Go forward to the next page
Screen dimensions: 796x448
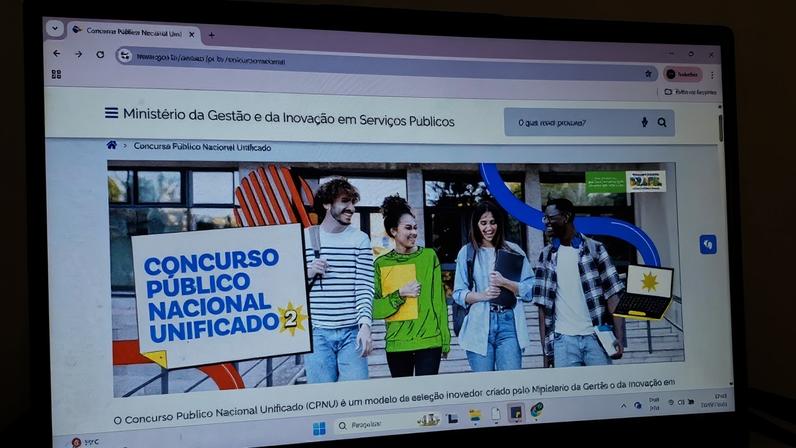click(79, 54)
